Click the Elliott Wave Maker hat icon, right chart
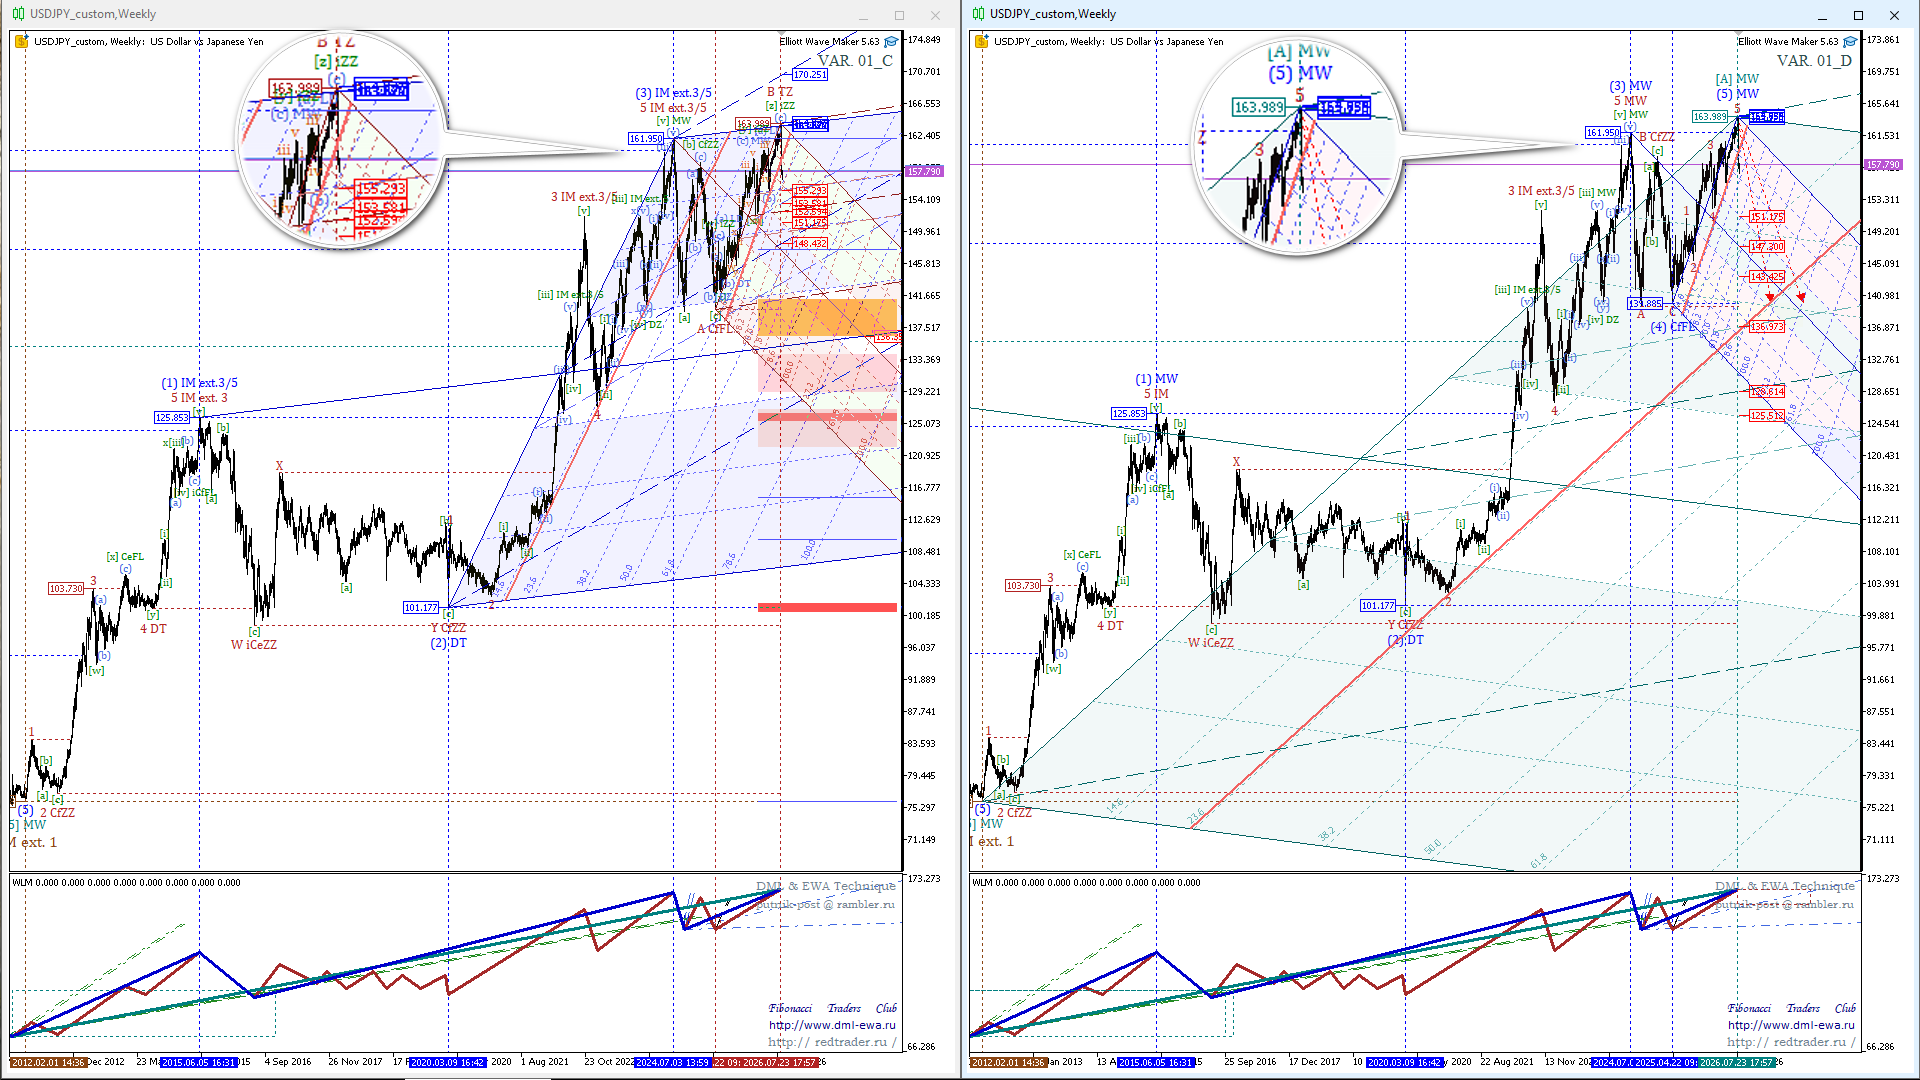Viewport: 1920px width, 1080px height. click(x=1850, y=42)
